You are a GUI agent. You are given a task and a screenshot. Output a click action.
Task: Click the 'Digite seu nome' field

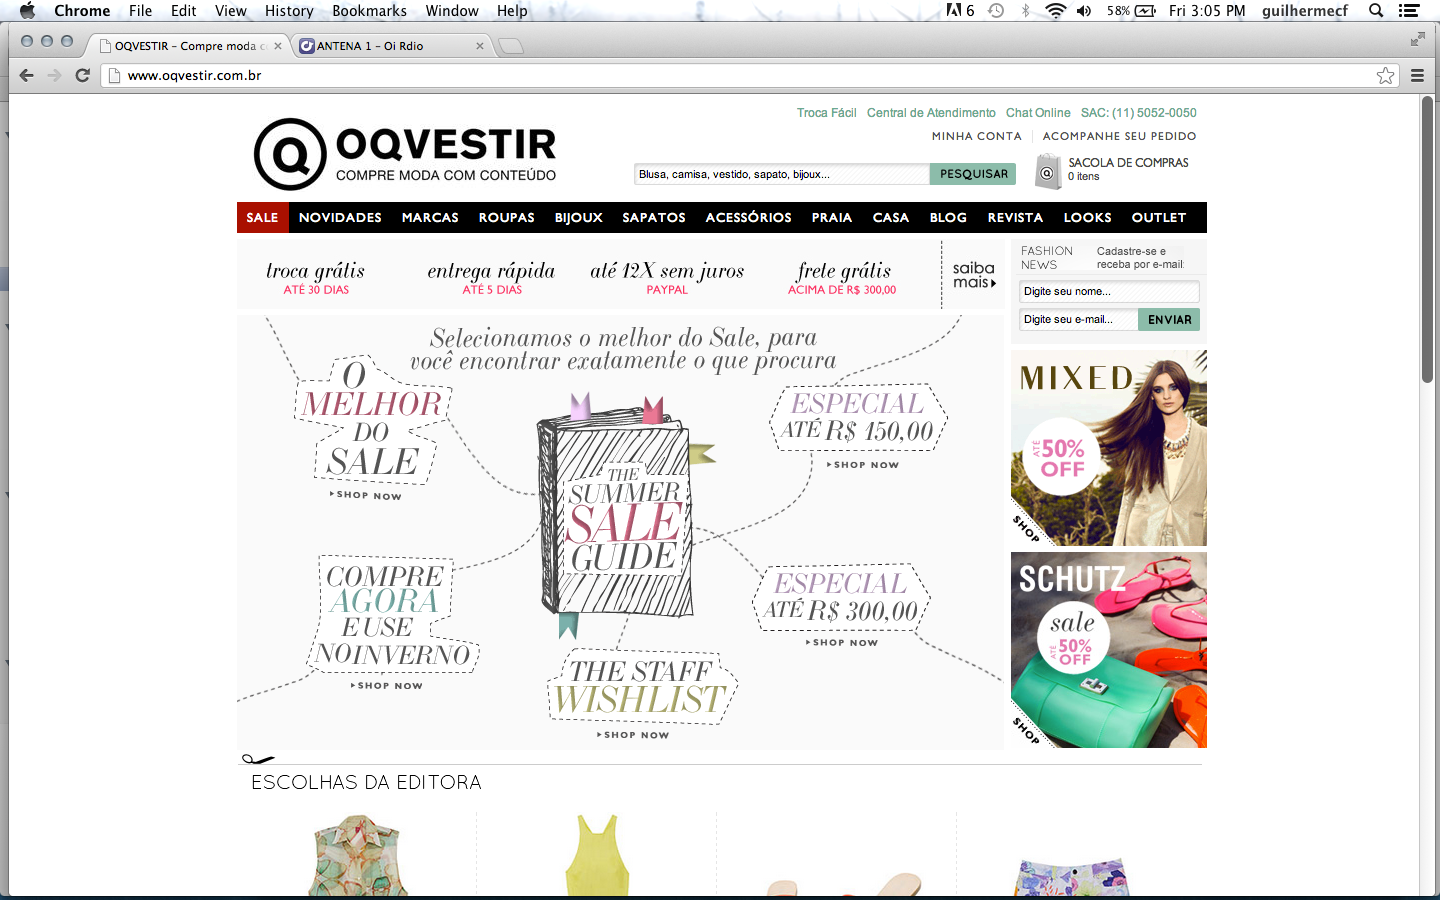pyautogui.click(x=1109, y=291)
